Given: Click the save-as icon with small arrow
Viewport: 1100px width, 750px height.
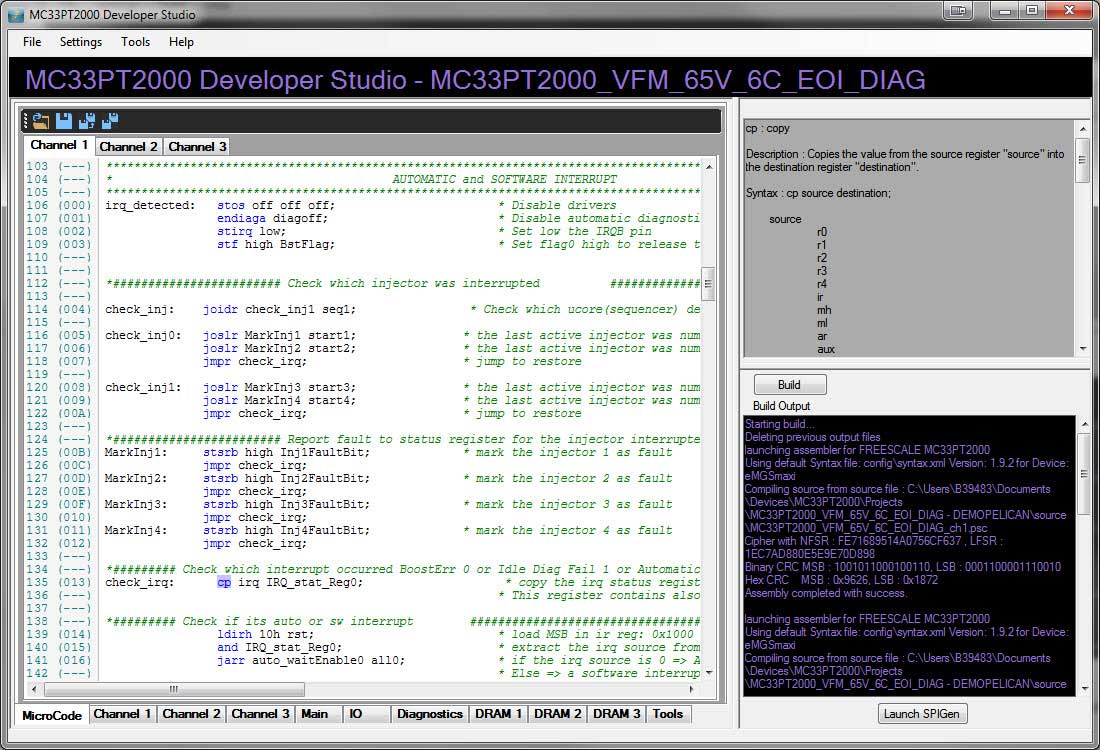Looking at the screenshot, I should (87, 121).
